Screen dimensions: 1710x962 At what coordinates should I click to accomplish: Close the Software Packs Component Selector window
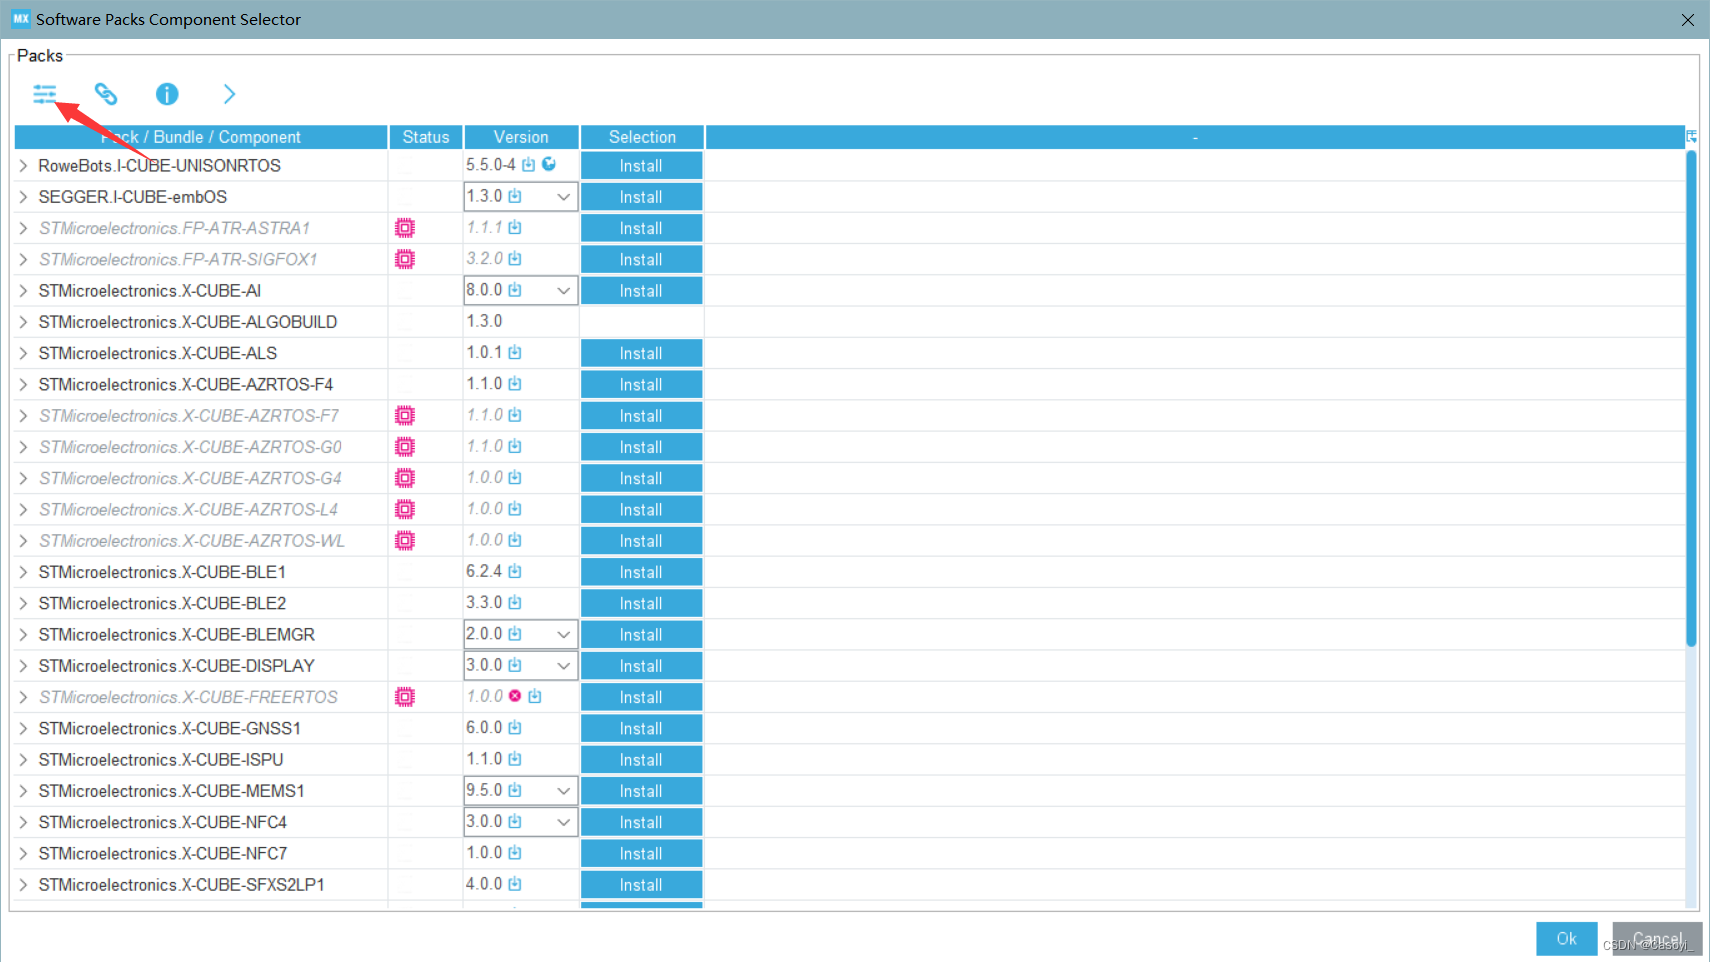[x=1688, y=20]
